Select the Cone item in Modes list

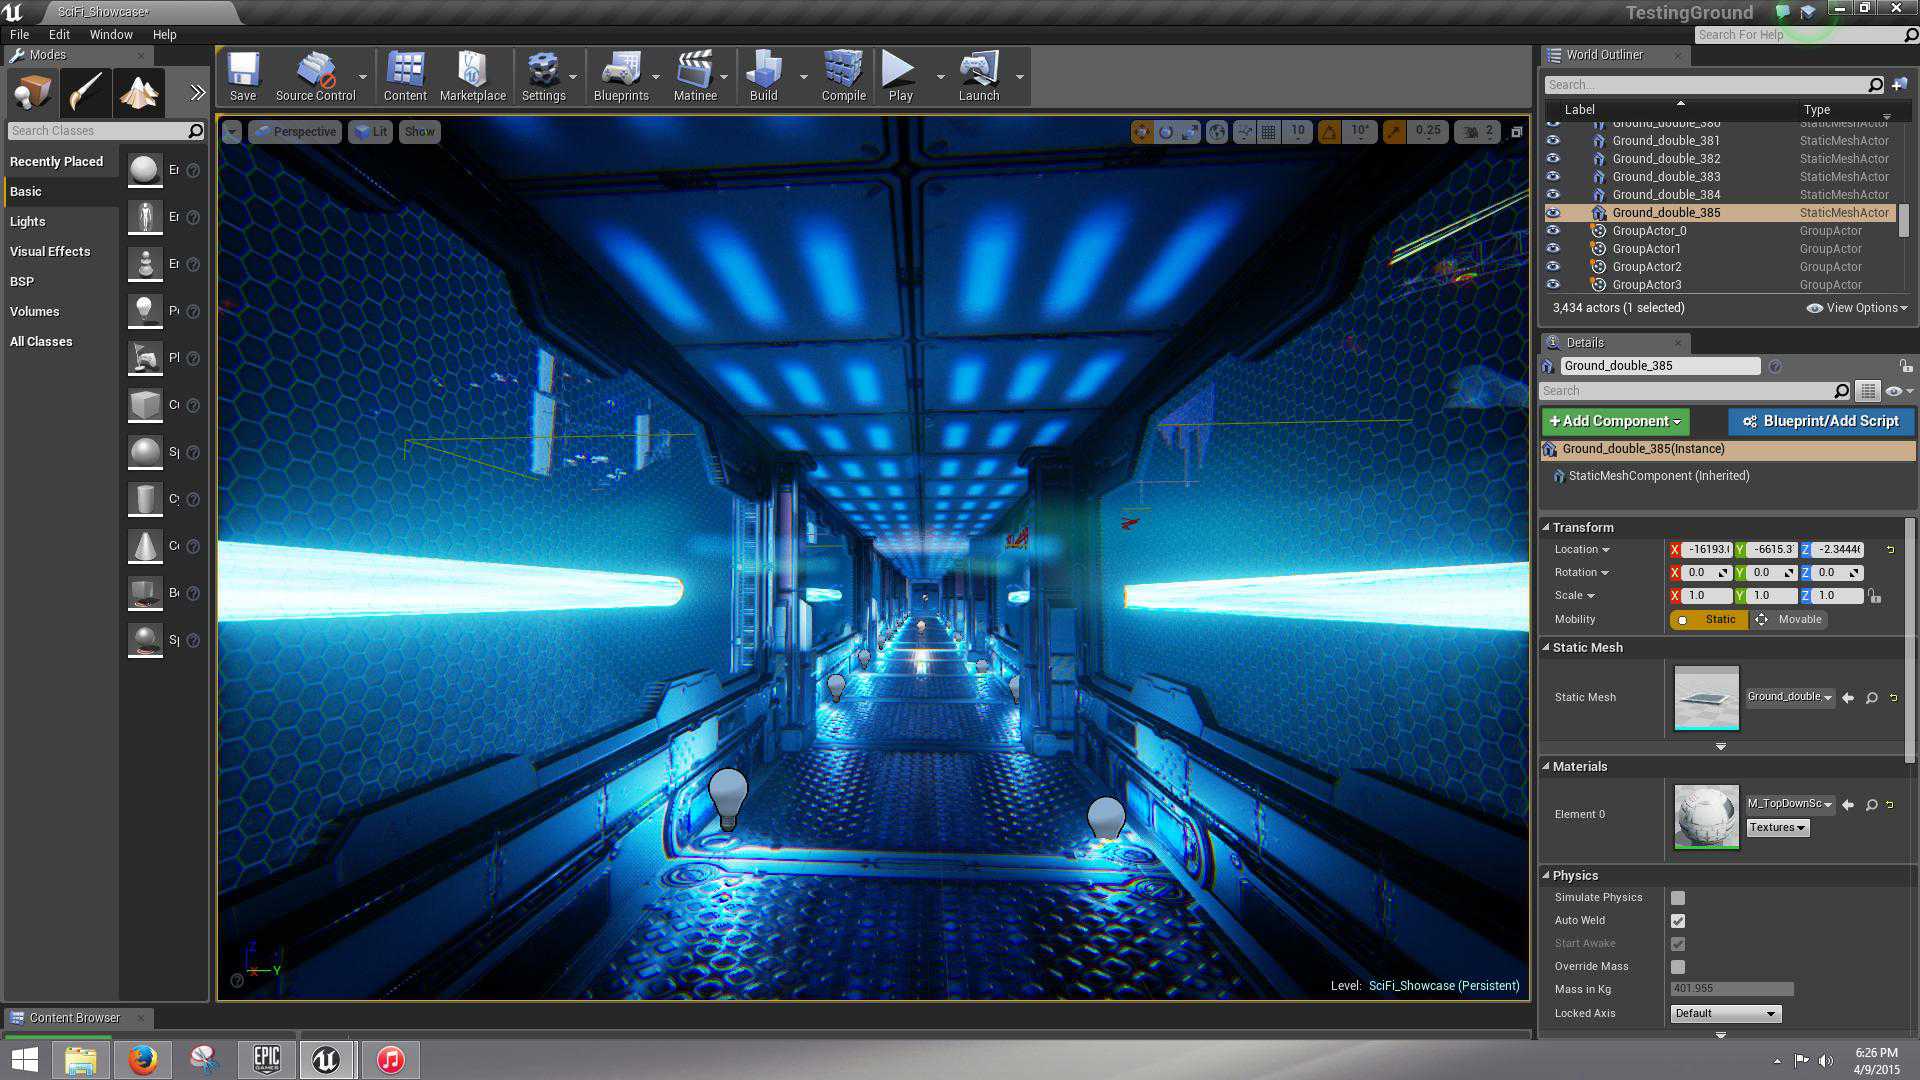click(x=145, y=546)
